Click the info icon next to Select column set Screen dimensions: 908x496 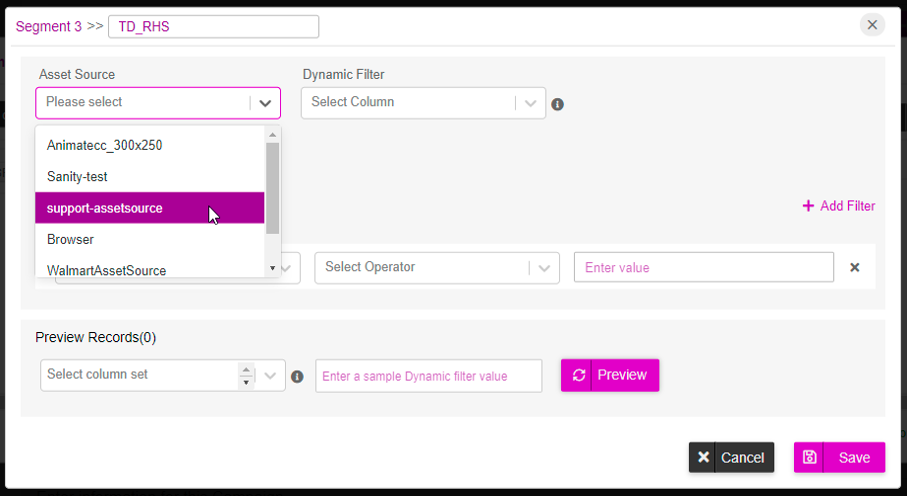297,377
